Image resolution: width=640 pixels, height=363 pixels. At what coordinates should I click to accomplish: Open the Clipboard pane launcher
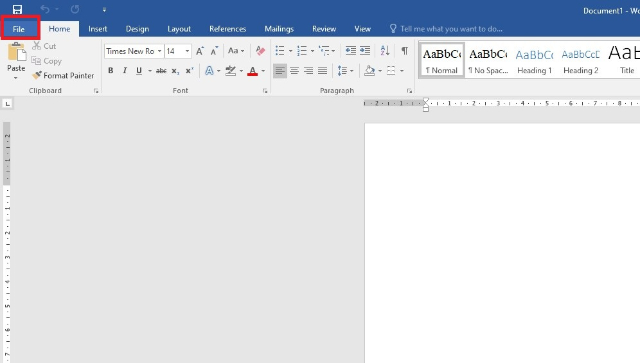point(96,91)
